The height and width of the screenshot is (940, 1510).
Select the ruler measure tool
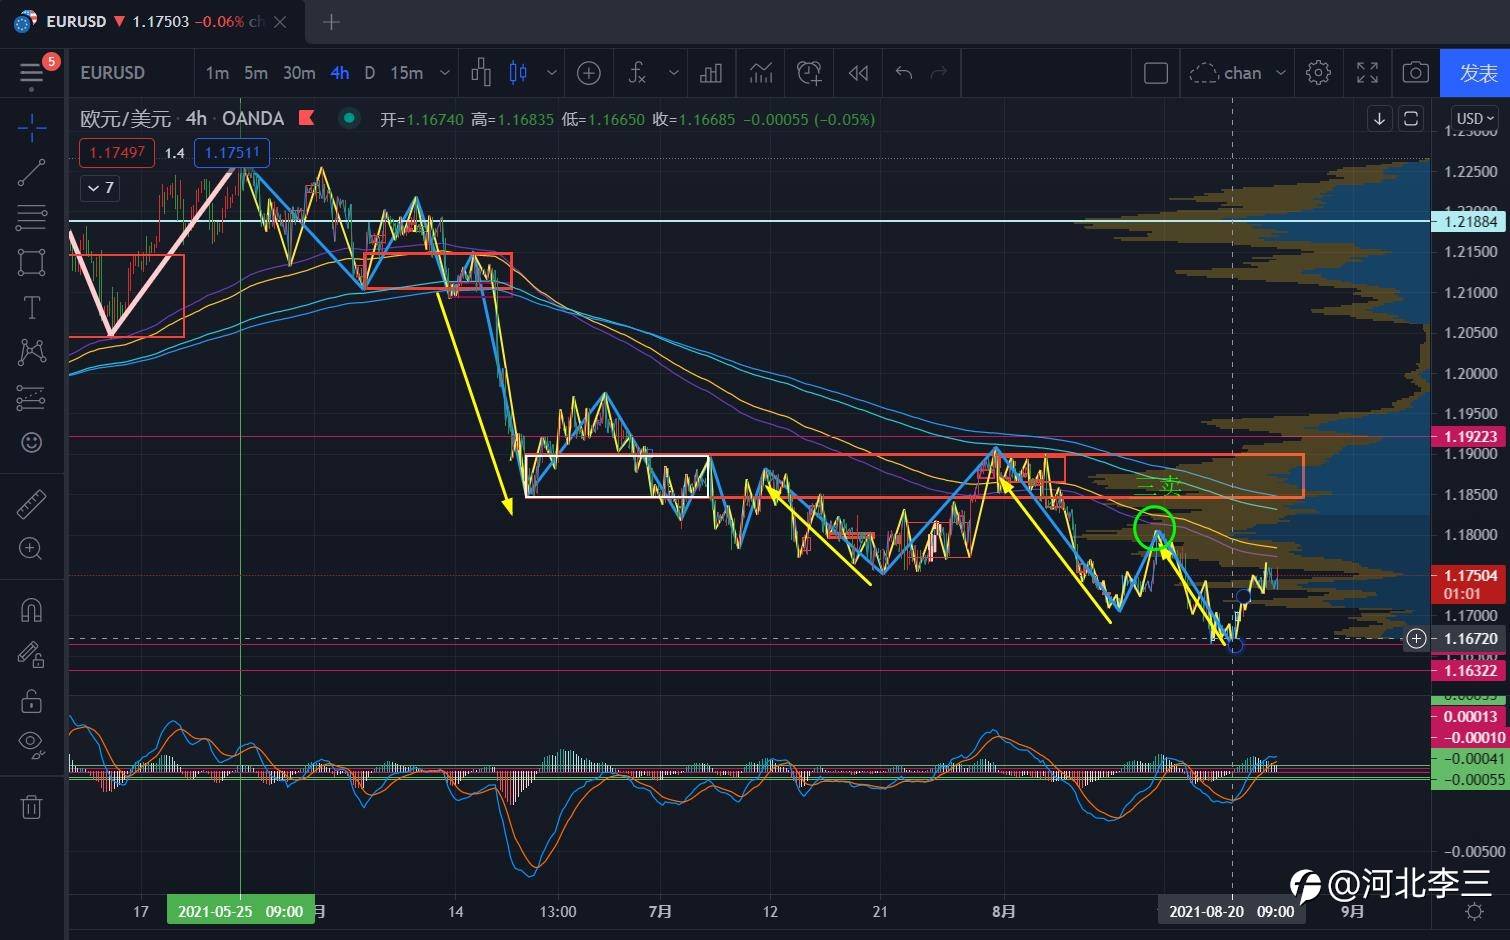click(31, 504)
